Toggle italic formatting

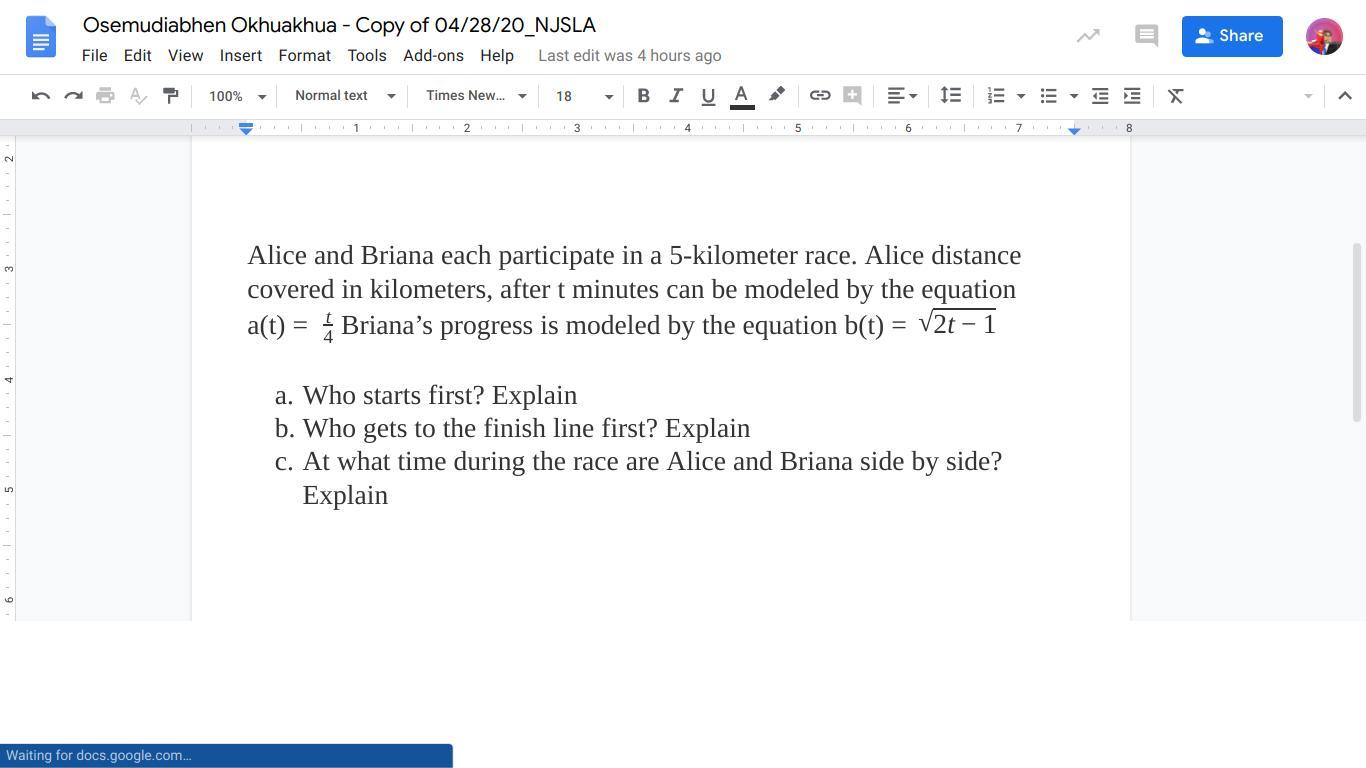[676, 96]
